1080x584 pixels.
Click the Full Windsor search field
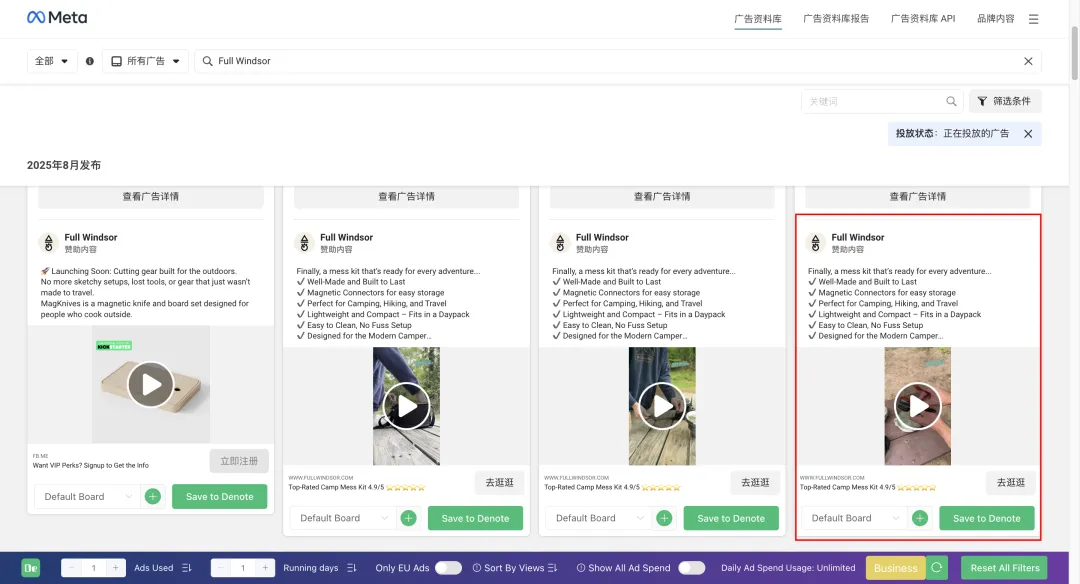pos(618,61)
